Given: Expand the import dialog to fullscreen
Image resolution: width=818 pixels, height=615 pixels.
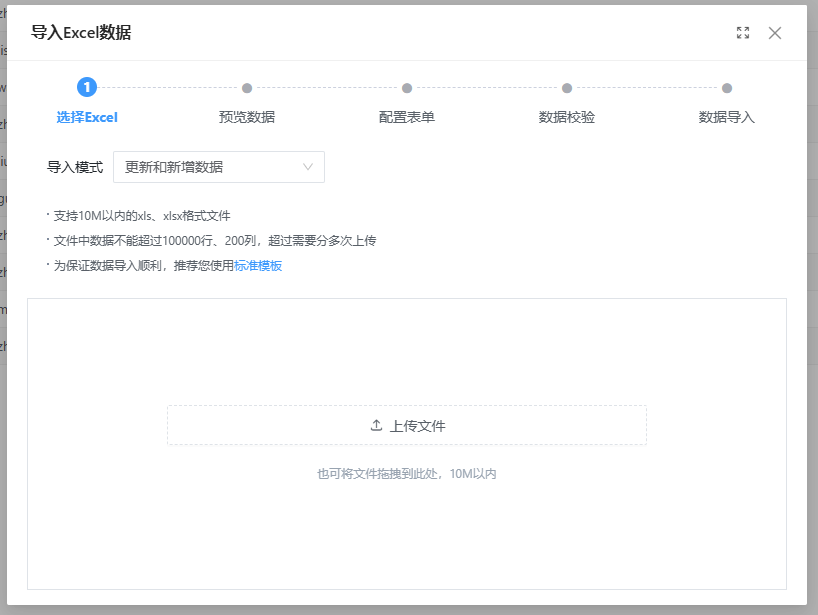Looking at the screenshot, I should [743, 33].
